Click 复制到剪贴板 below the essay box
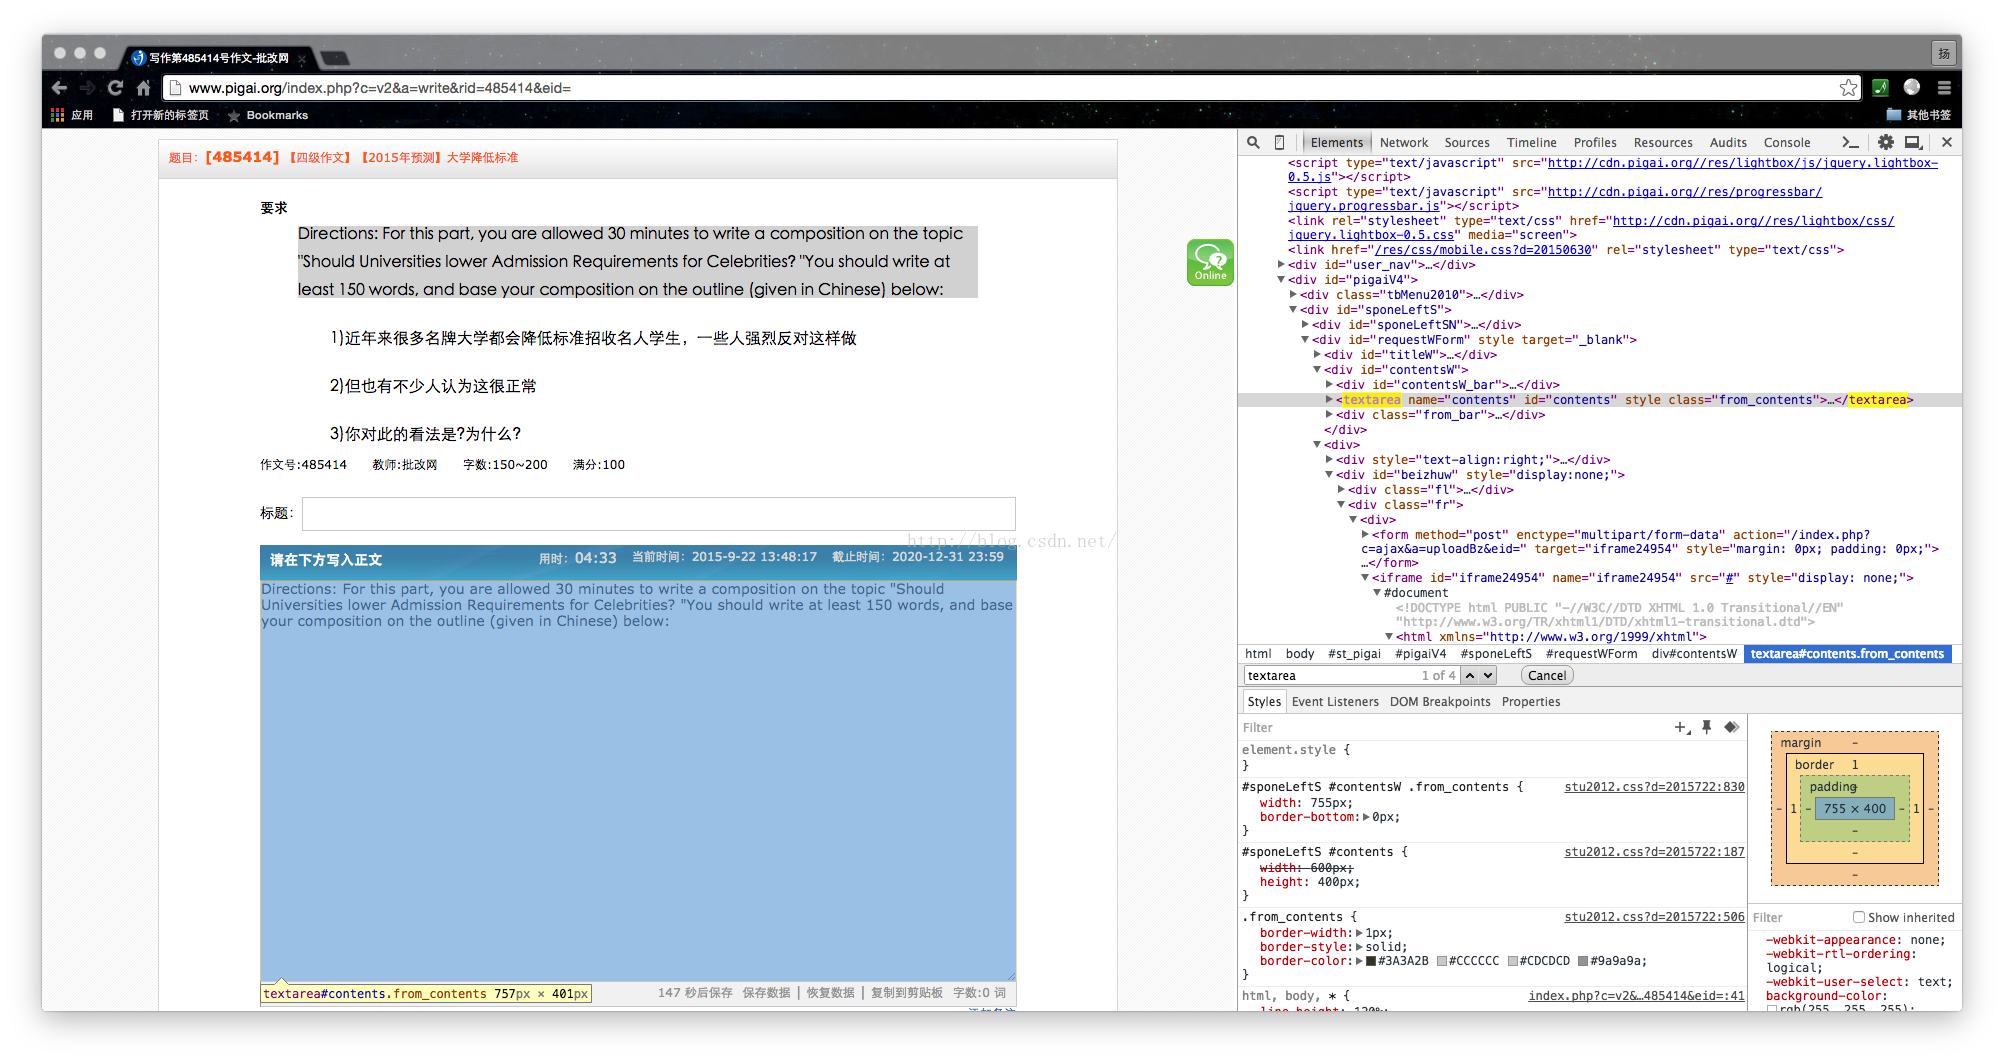2004x1061 pixels. (x=907, y=993)
